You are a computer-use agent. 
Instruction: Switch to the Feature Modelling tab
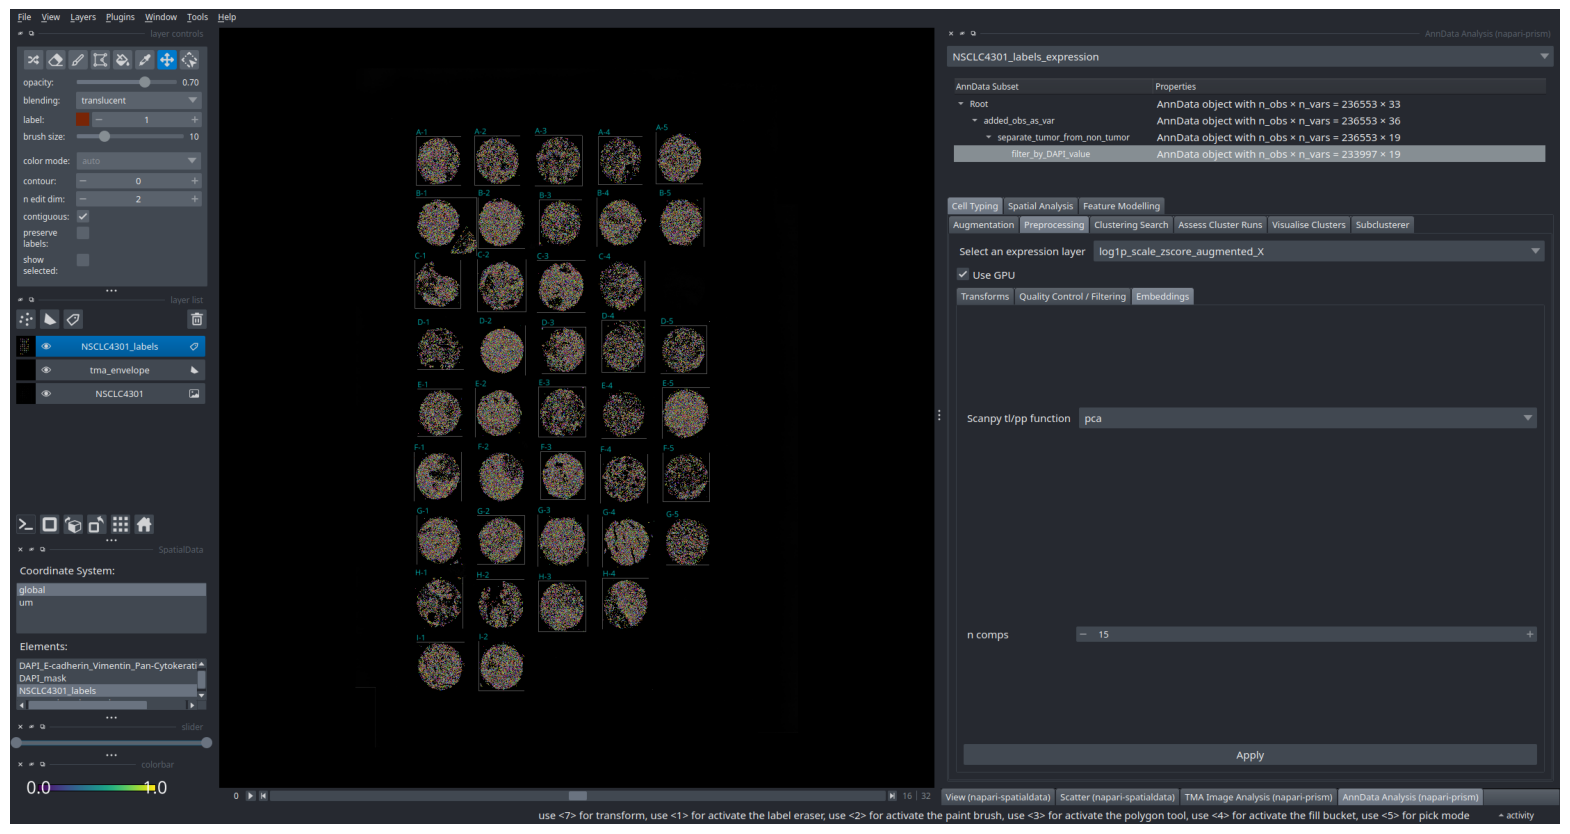click(x=1121, y=206)
